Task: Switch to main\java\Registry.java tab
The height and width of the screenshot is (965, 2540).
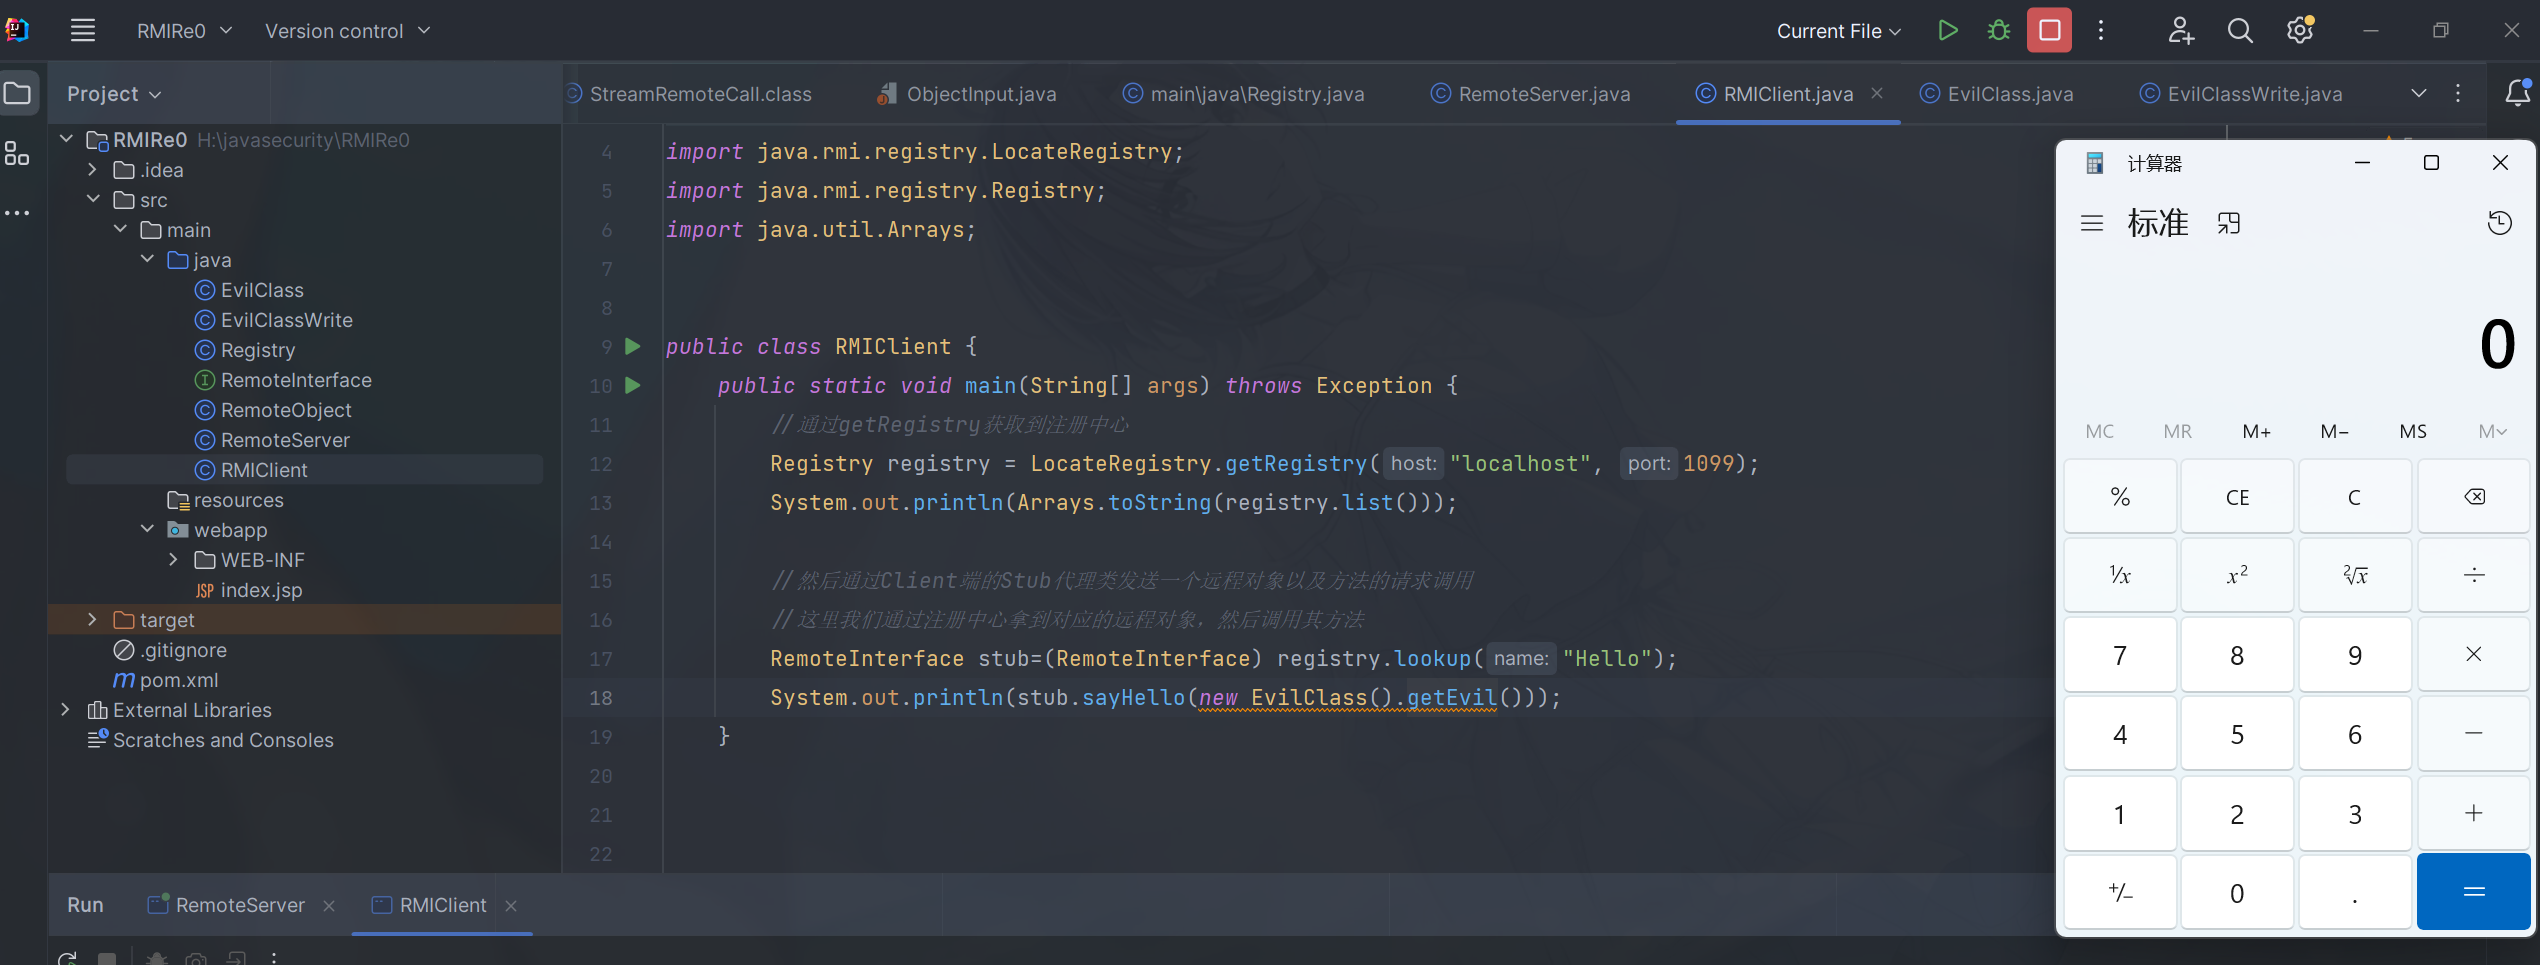Action: click(1243, 94)
